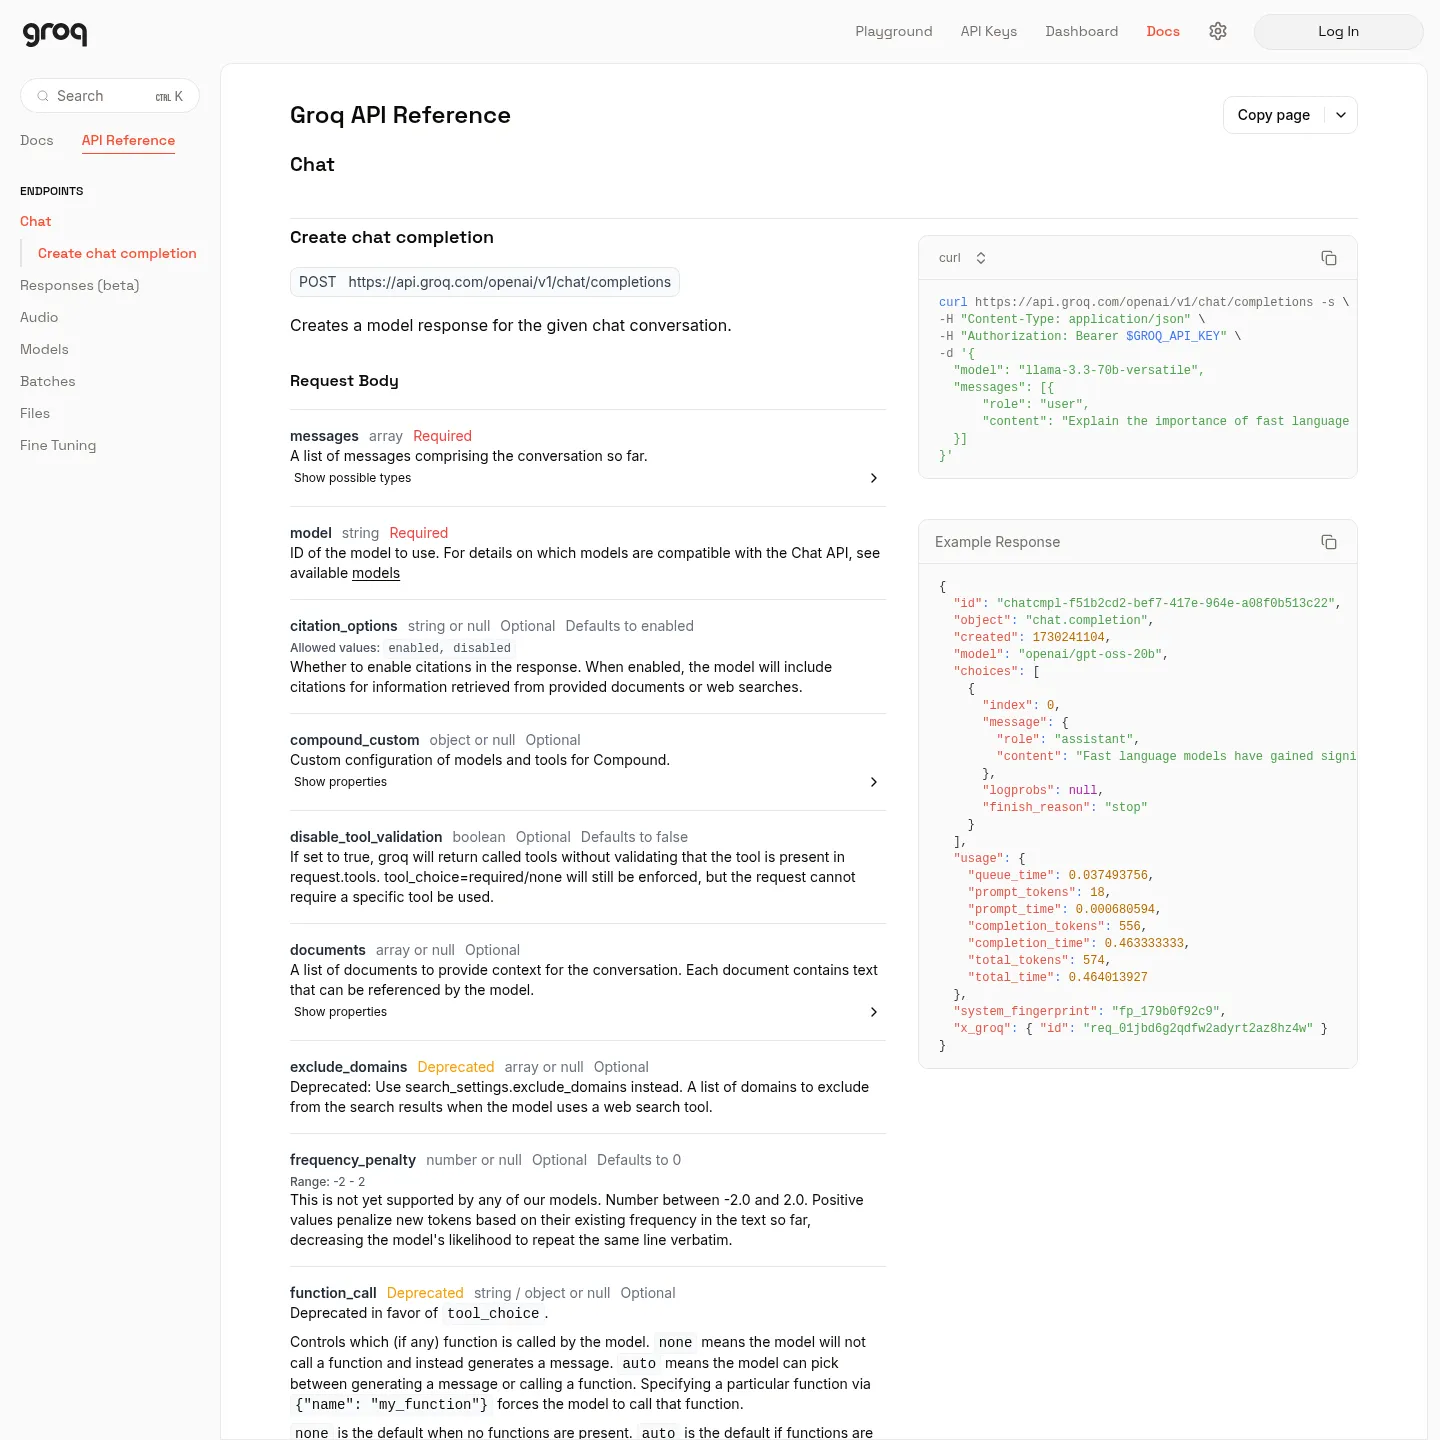Viewport: 1440px width, 1440px height.
Task: Expand compound_custom properties
Action: click(588, 782)
